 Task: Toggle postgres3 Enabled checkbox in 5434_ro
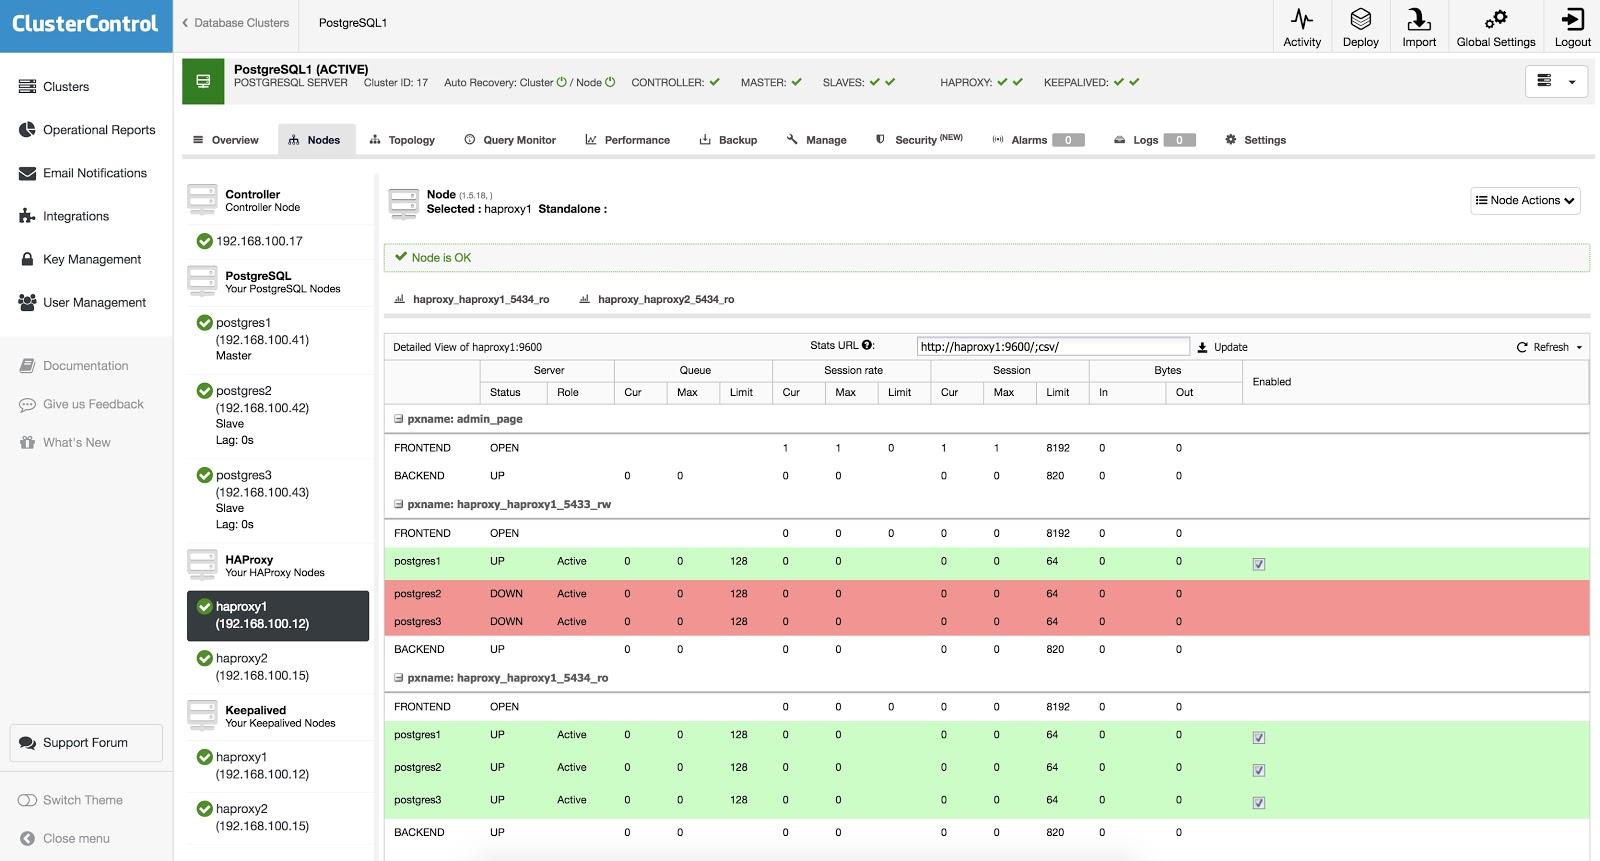pyautogui.click(x=1259, y=802)
